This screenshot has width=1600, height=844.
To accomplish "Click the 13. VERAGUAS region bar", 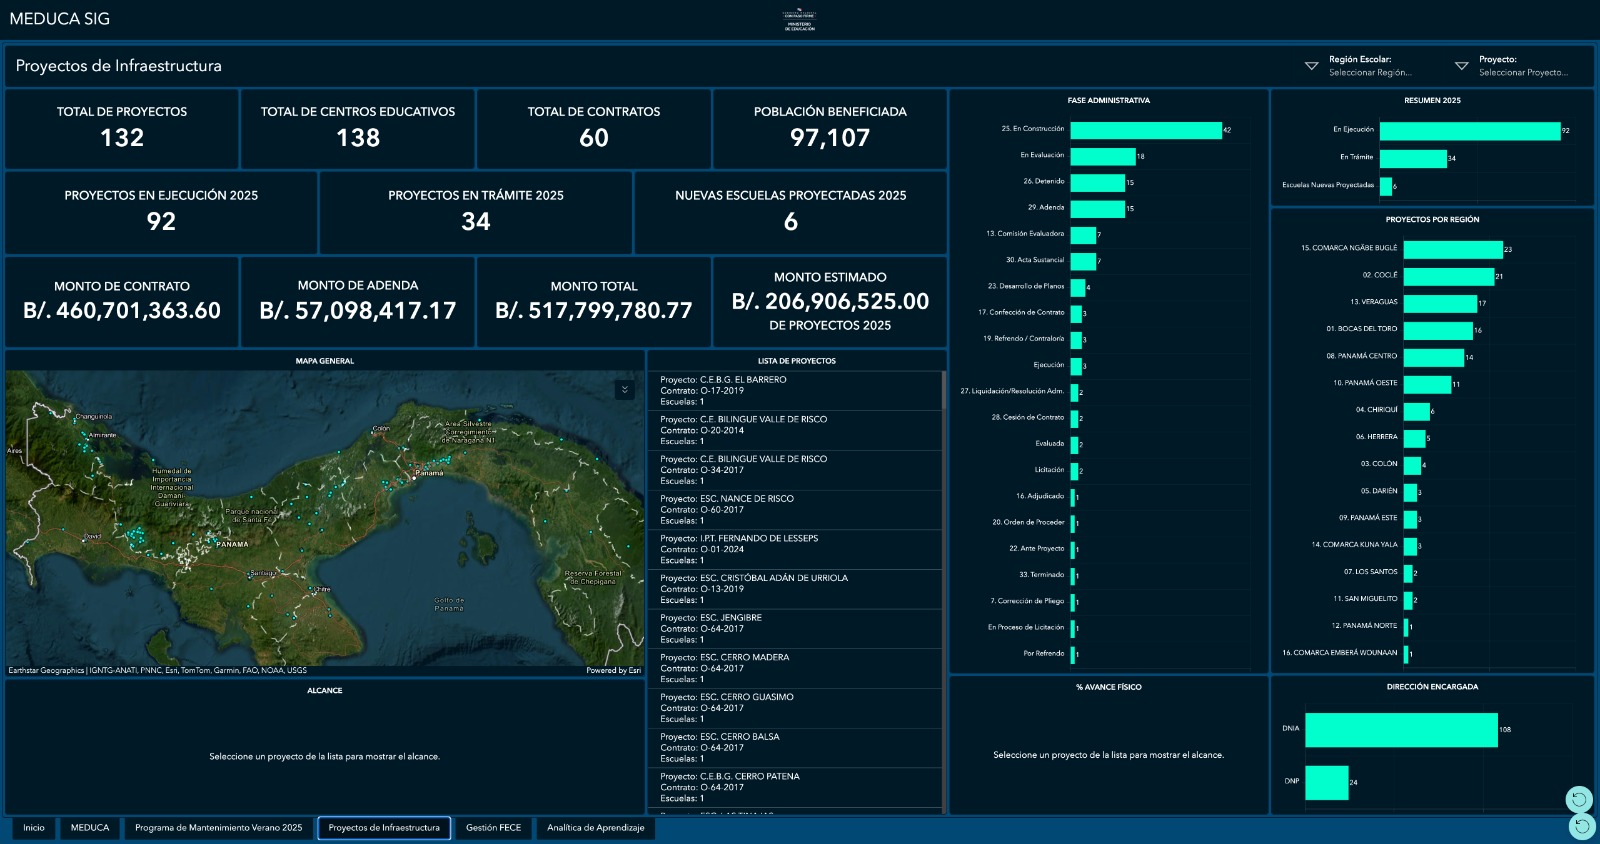I will click(1440, 303).
